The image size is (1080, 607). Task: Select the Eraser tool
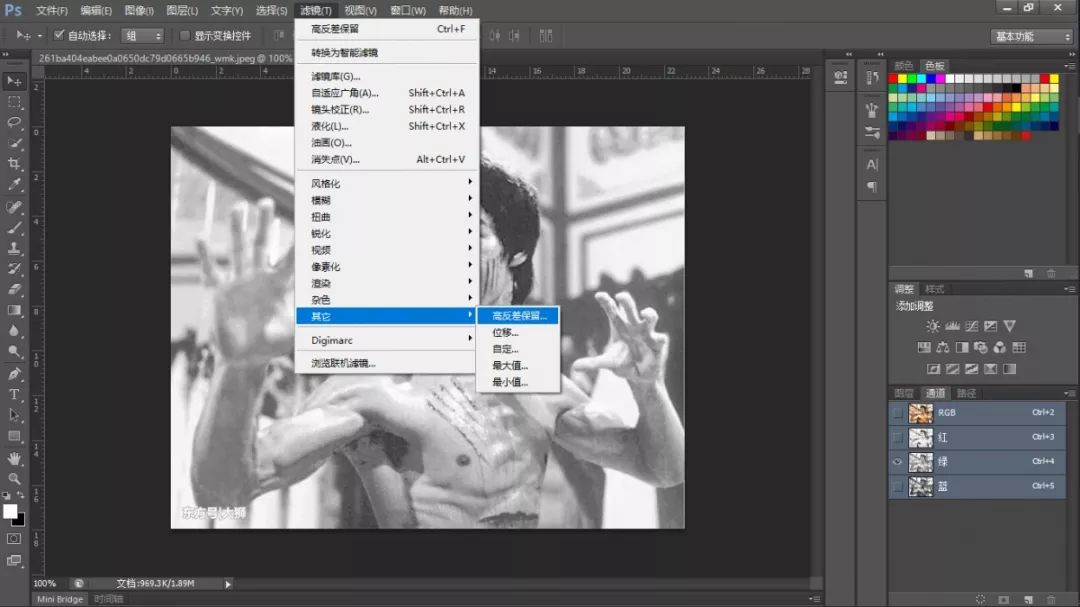pos(14,289)
